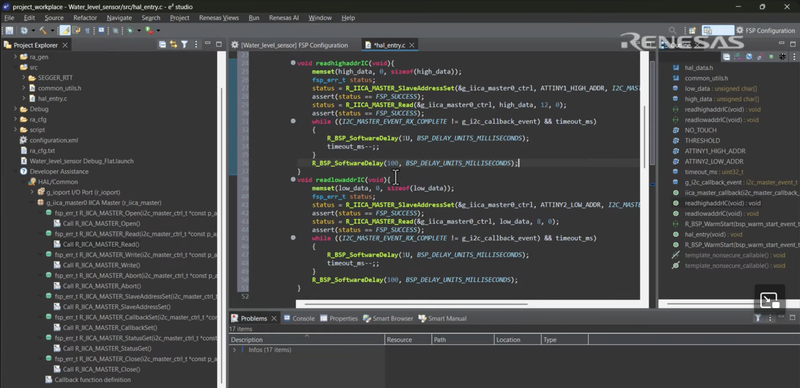Image resolution: width=800 pixels, height=388 pixels.
Task: Open the Run launch dropdown arrow
Action: coord(158,31)
